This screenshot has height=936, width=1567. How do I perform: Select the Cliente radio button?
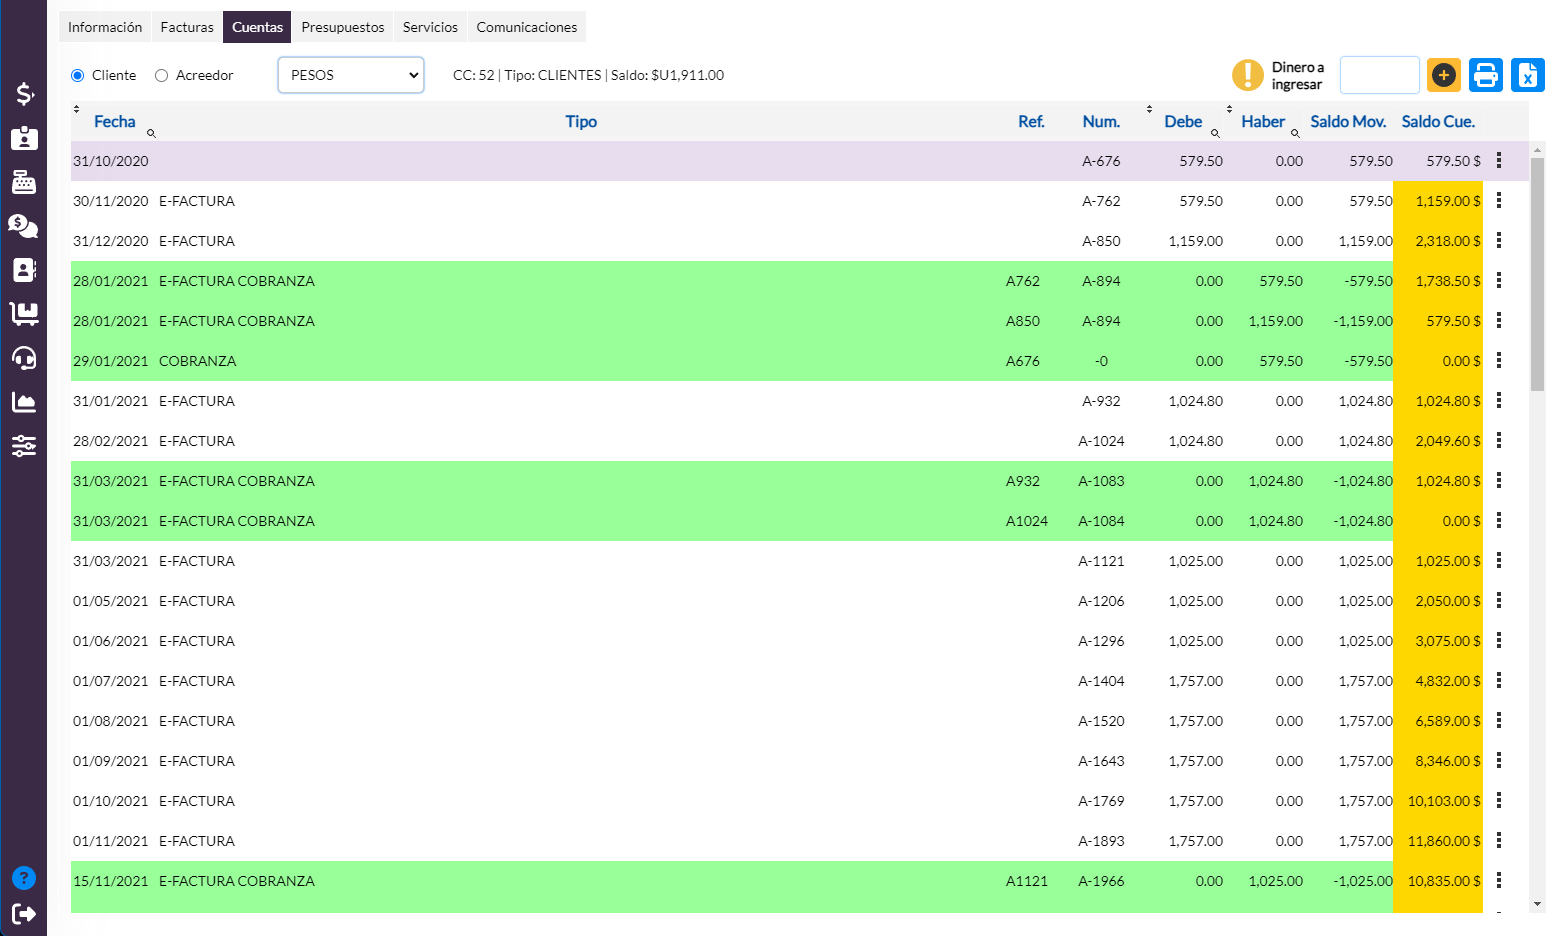coord(78,76)
